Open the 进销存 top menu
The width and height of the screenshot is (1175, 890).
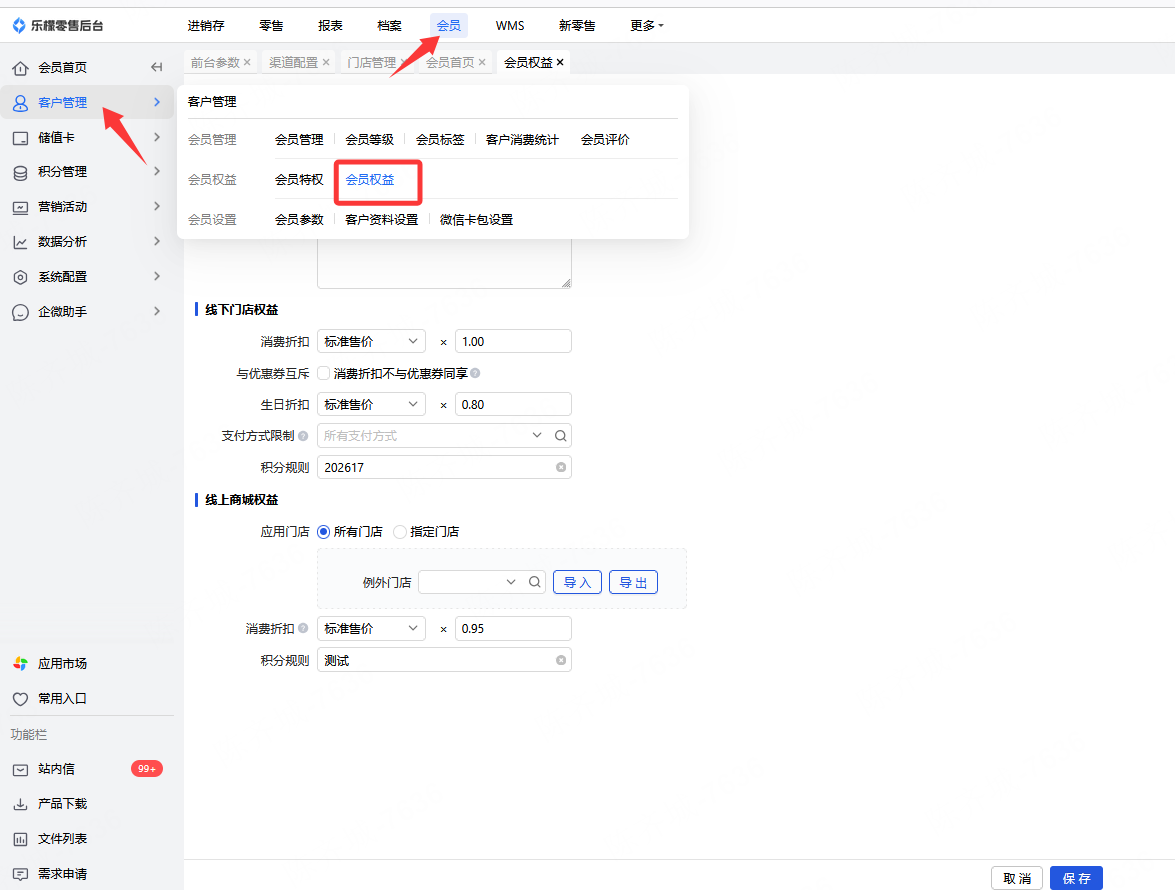(206, 25)
